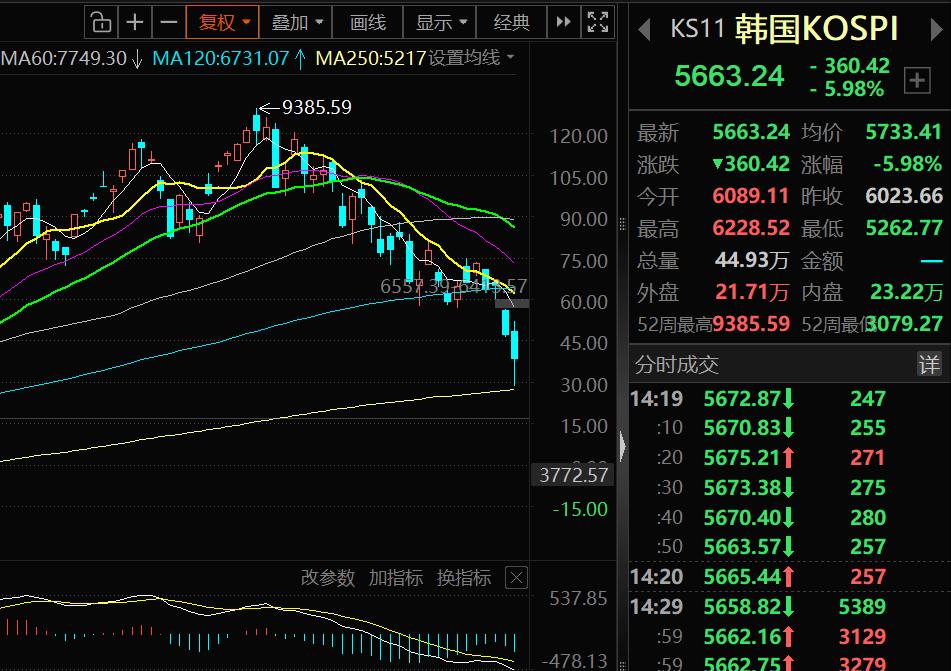Select the 画线 drawing tool
Viewport: 951px width, 671px height.
pyautogui.click(x=368, y=22)
